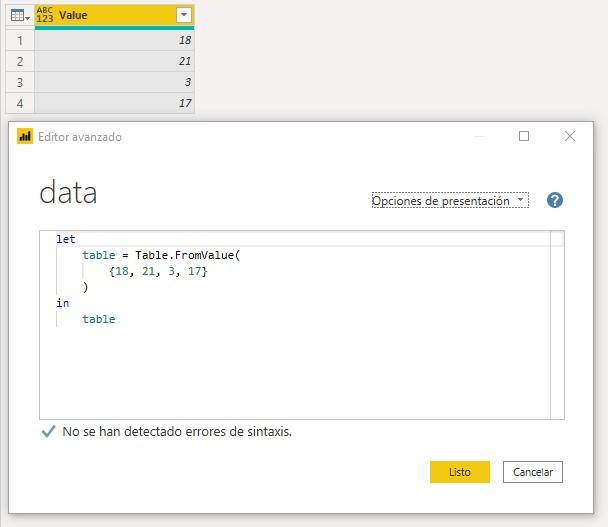608x527 pixels.
Task: Click the list {18, 21, 3, 17} in code
Action: coord(158,271)
